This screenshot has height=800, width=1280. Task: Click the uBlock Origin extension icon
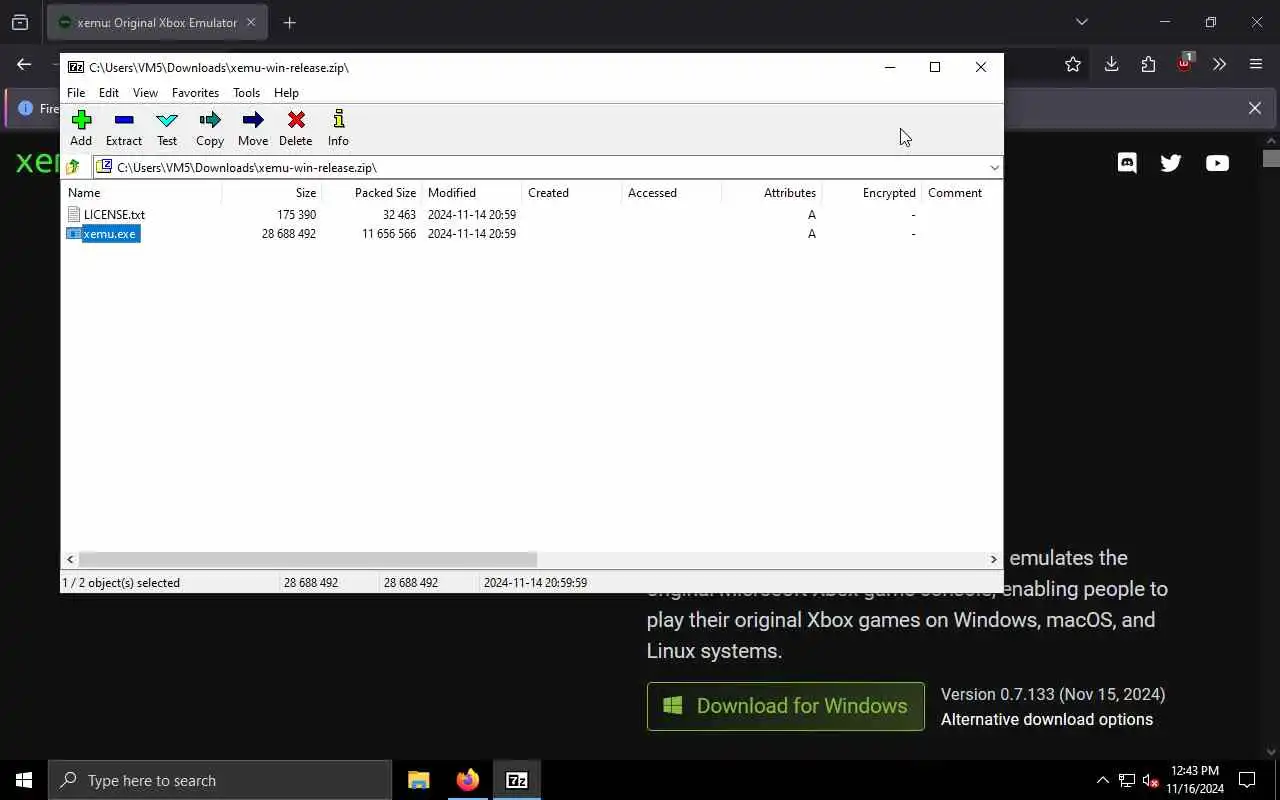tap(1184, 64)
